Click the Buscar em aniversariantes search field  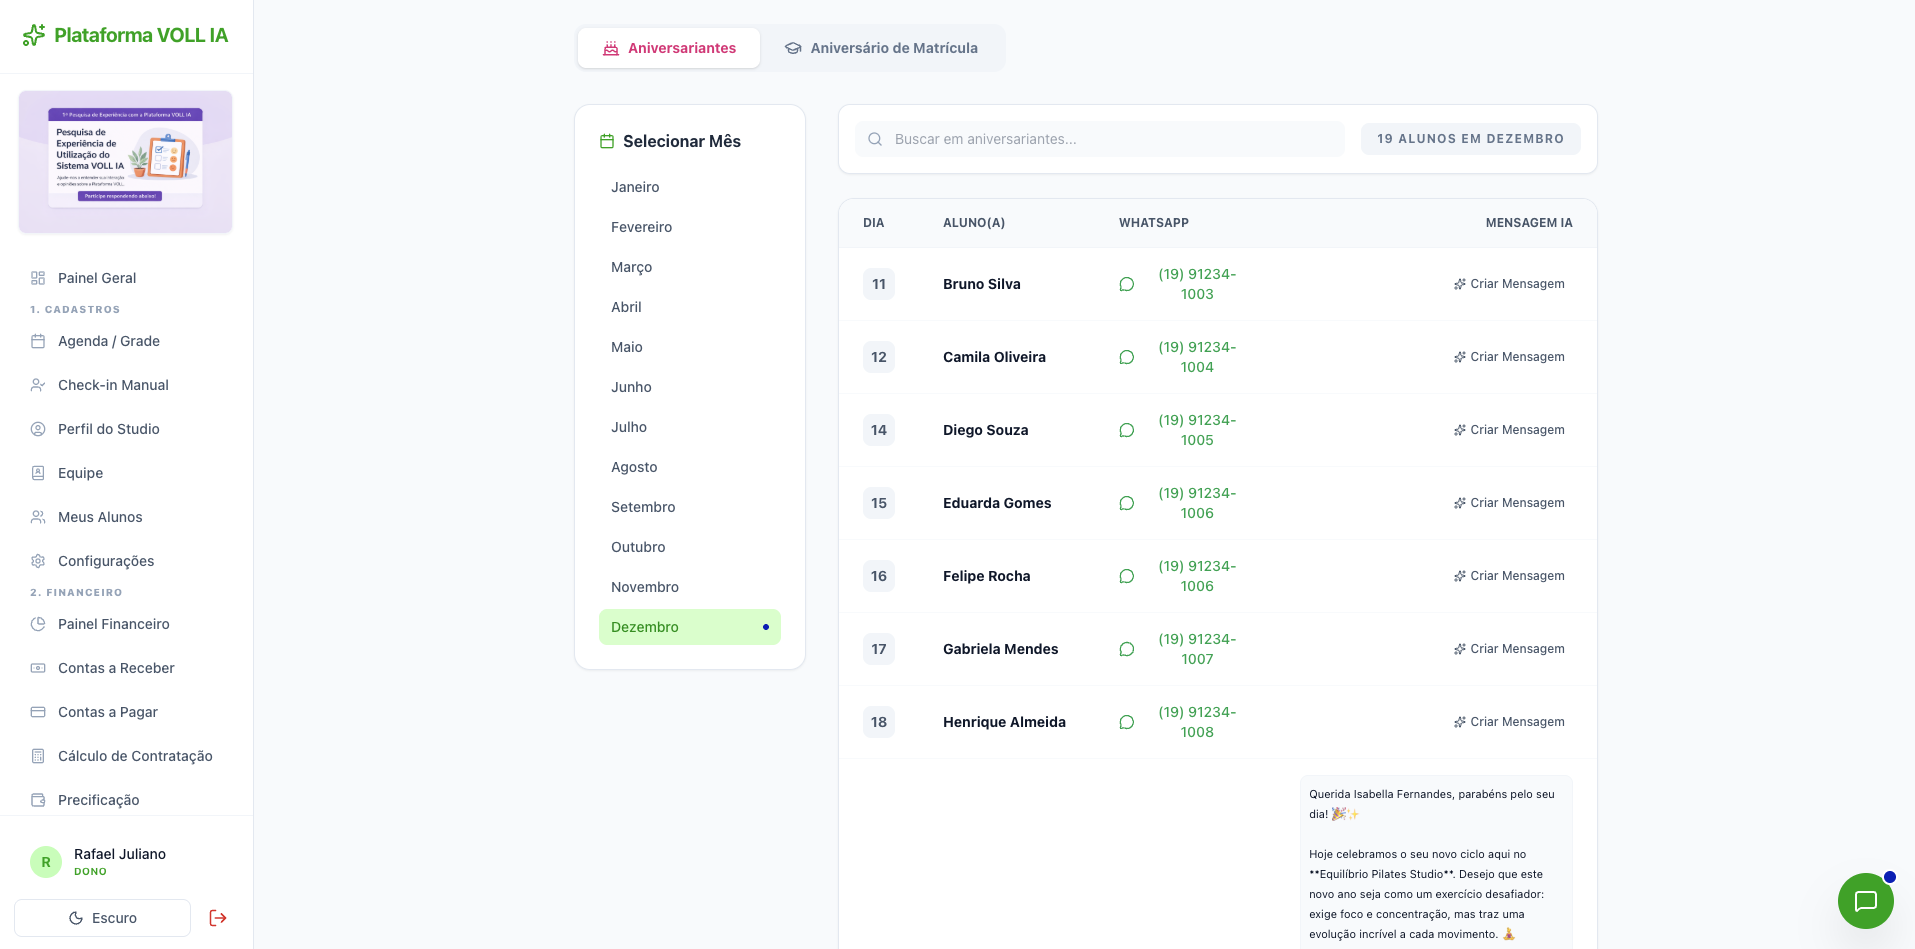point(1100,139)
